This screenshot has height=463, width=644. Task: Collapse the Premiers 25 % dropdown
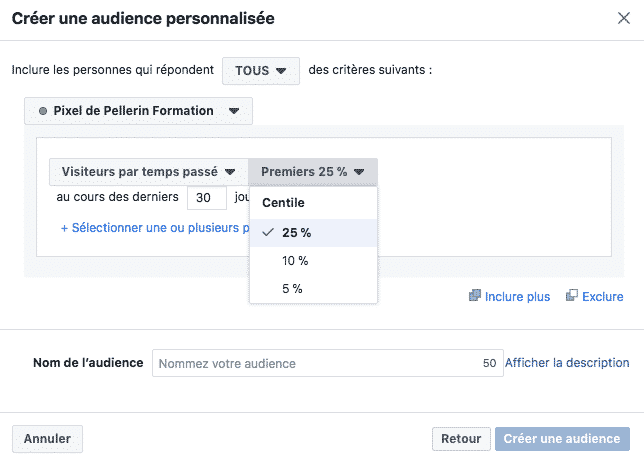(313, 172)
